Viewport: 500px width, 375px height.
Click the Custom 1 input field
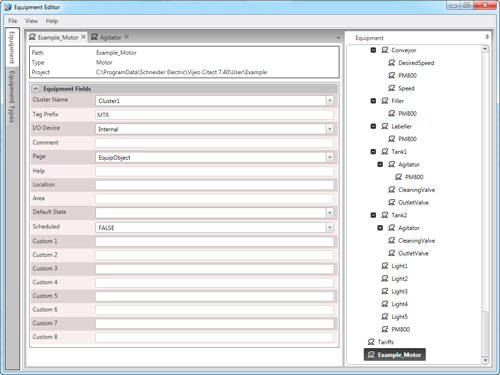click(214, 242)
